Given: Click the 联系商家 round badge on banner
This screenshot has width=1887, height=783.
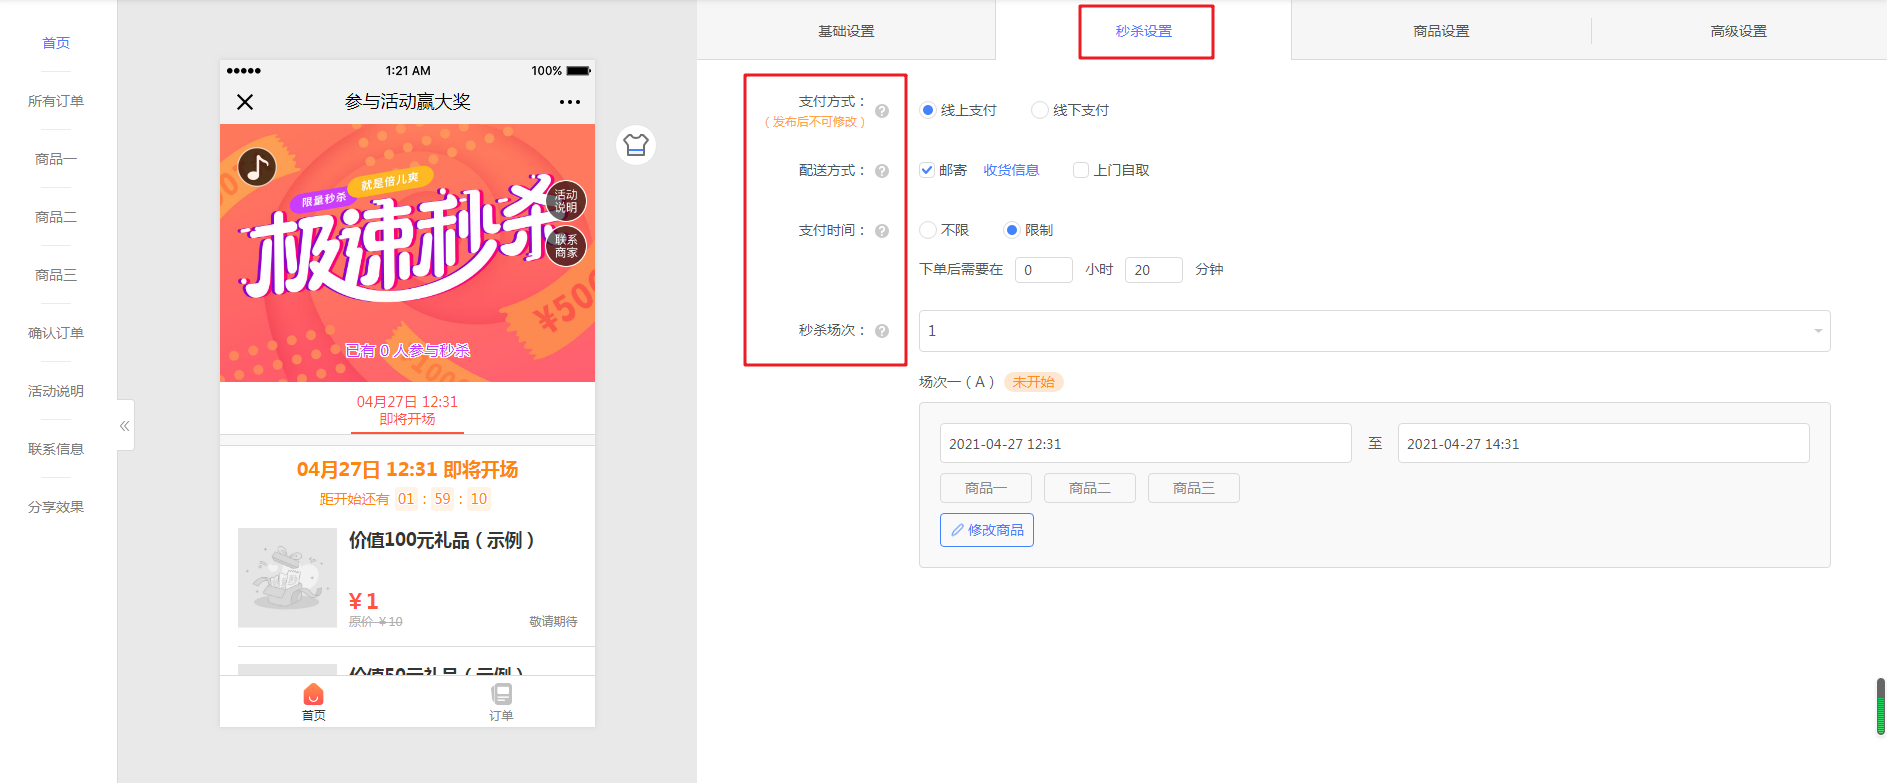Looking at the screenshot, I should (x=566, y=246).
